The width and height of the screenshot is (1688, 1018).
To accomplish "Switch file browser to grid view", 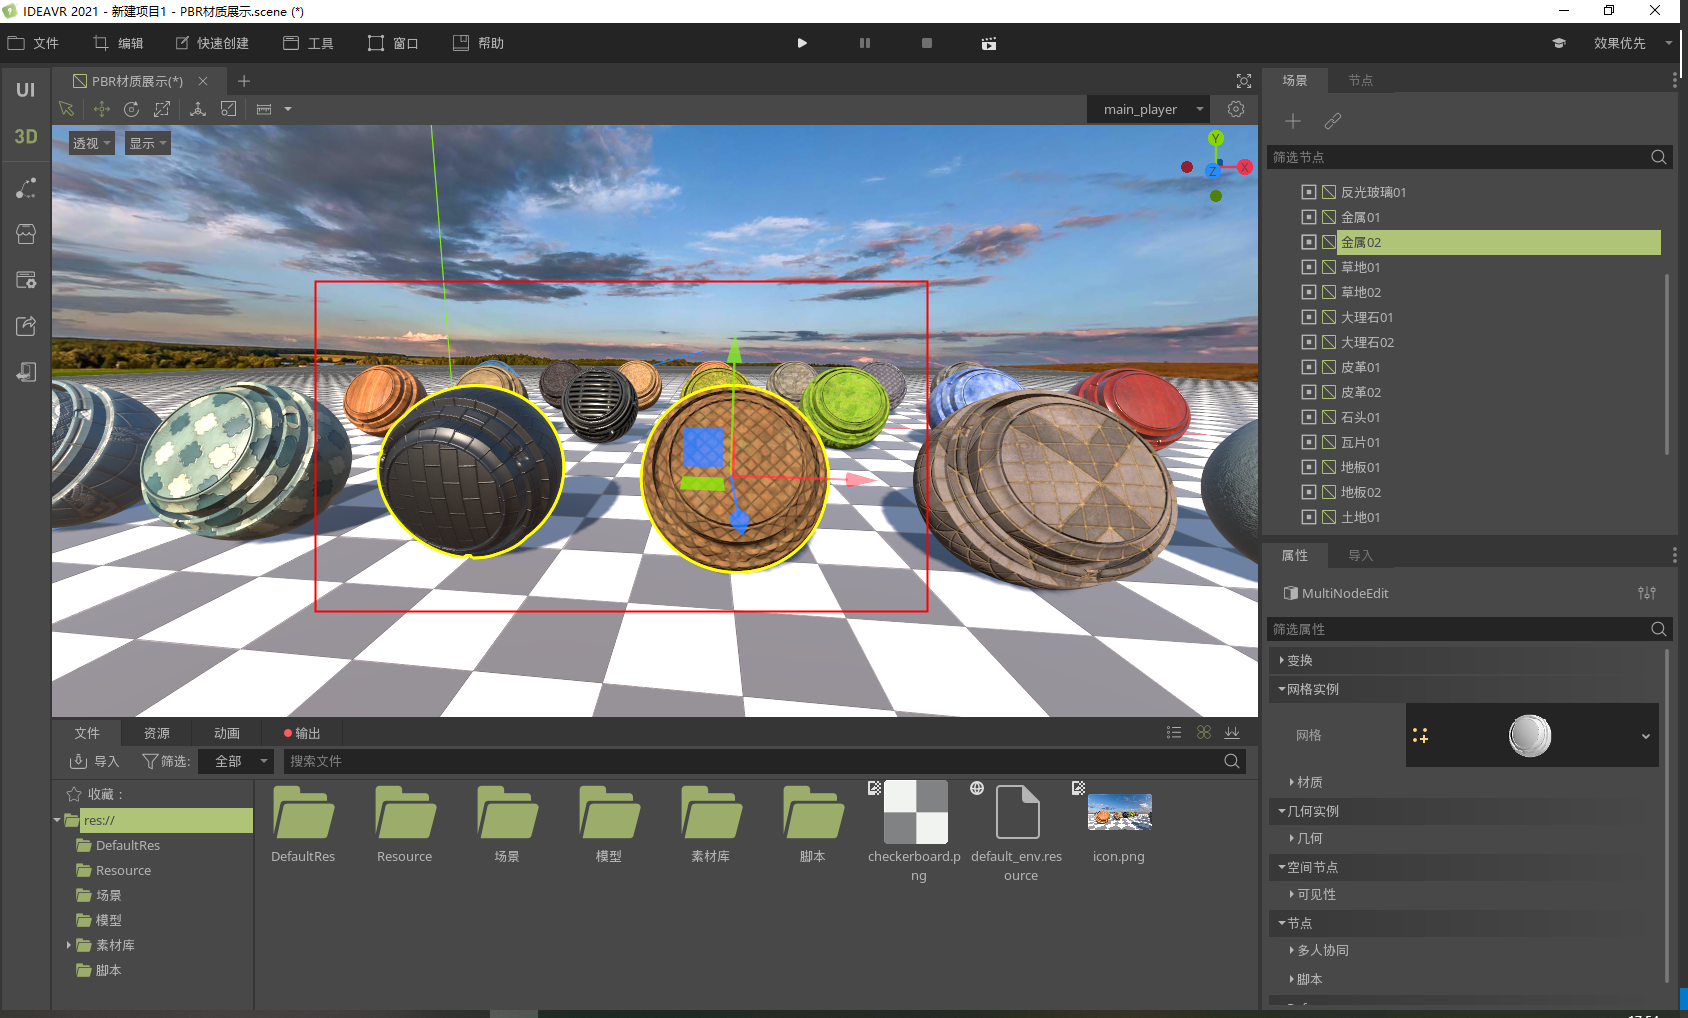I will 1204,733.
